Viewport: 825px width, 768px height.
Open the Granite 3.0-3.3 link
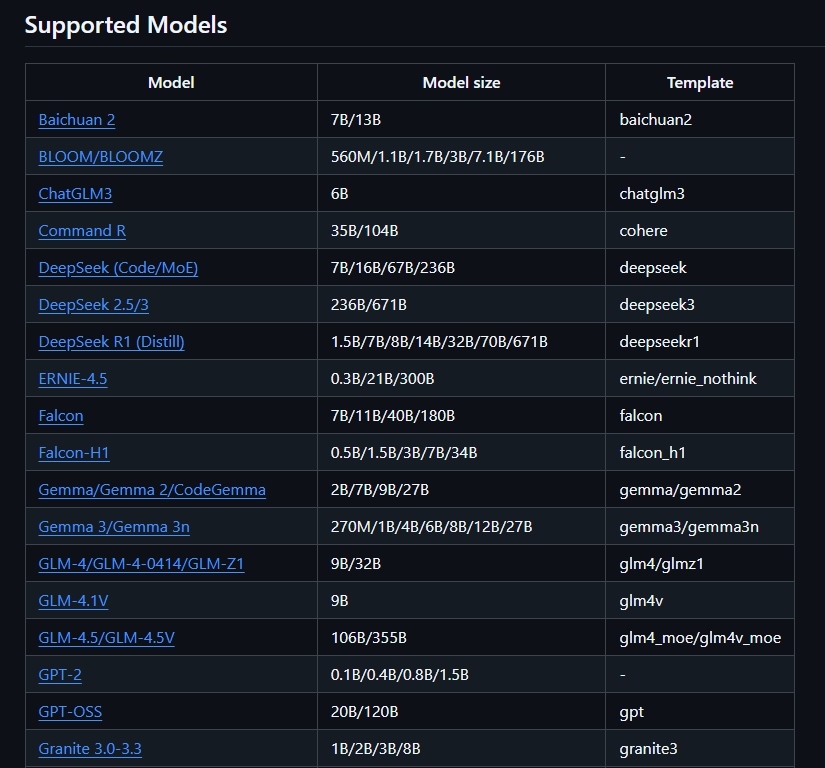(90, 749)
